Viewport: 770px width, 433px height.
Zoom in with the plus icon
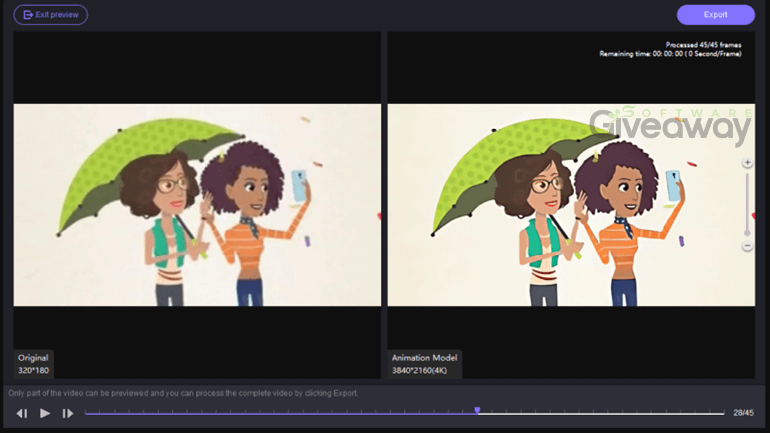point(747,163)
